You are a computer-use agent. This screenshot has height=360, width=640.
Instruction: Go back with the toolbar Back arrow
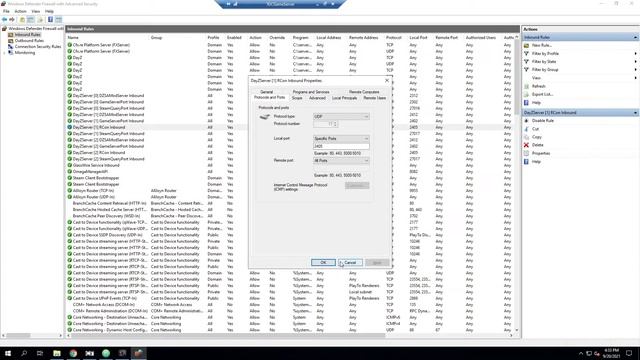(4, 20)
